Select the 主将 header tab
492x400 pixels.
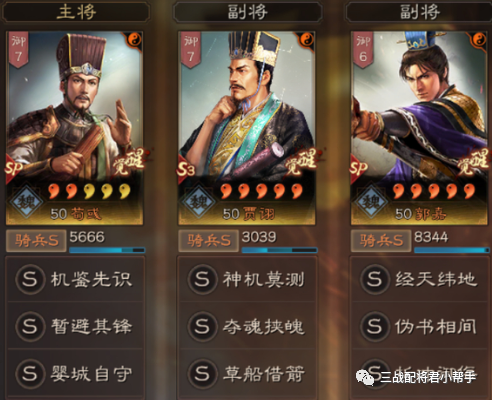point(76,11)
